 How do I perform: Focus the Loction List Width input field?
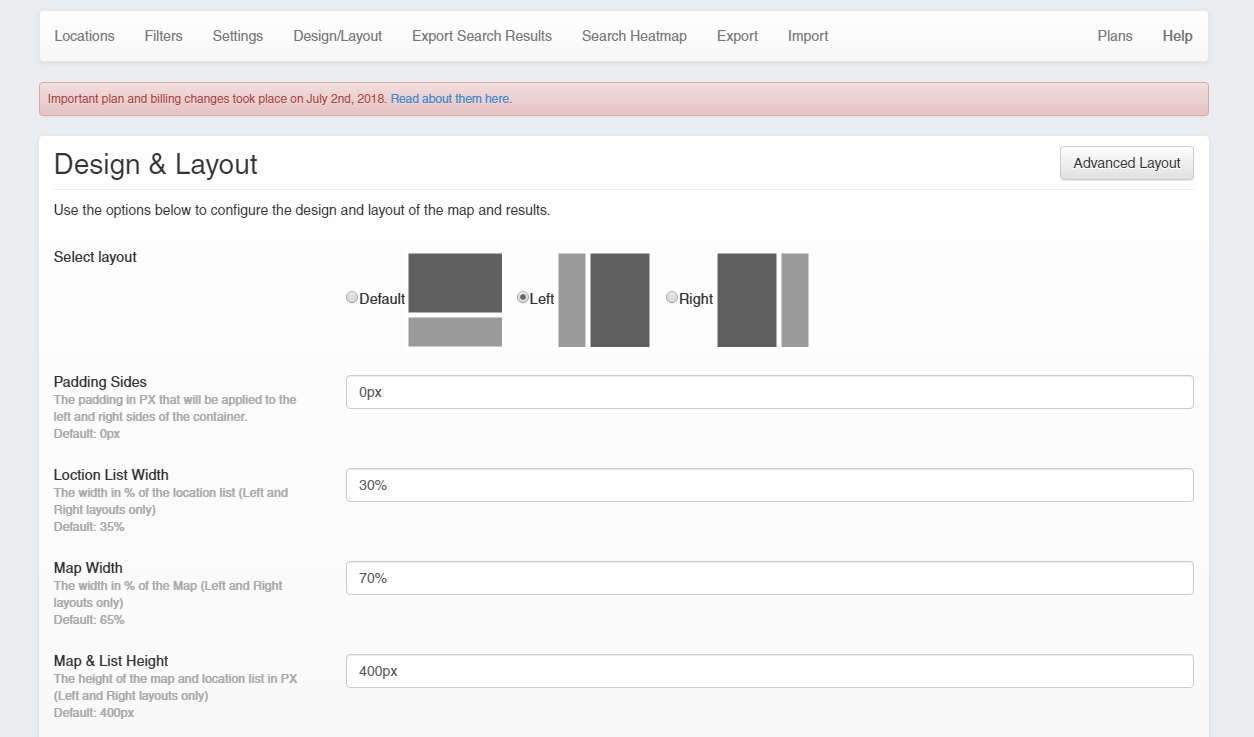click(770, 485)
